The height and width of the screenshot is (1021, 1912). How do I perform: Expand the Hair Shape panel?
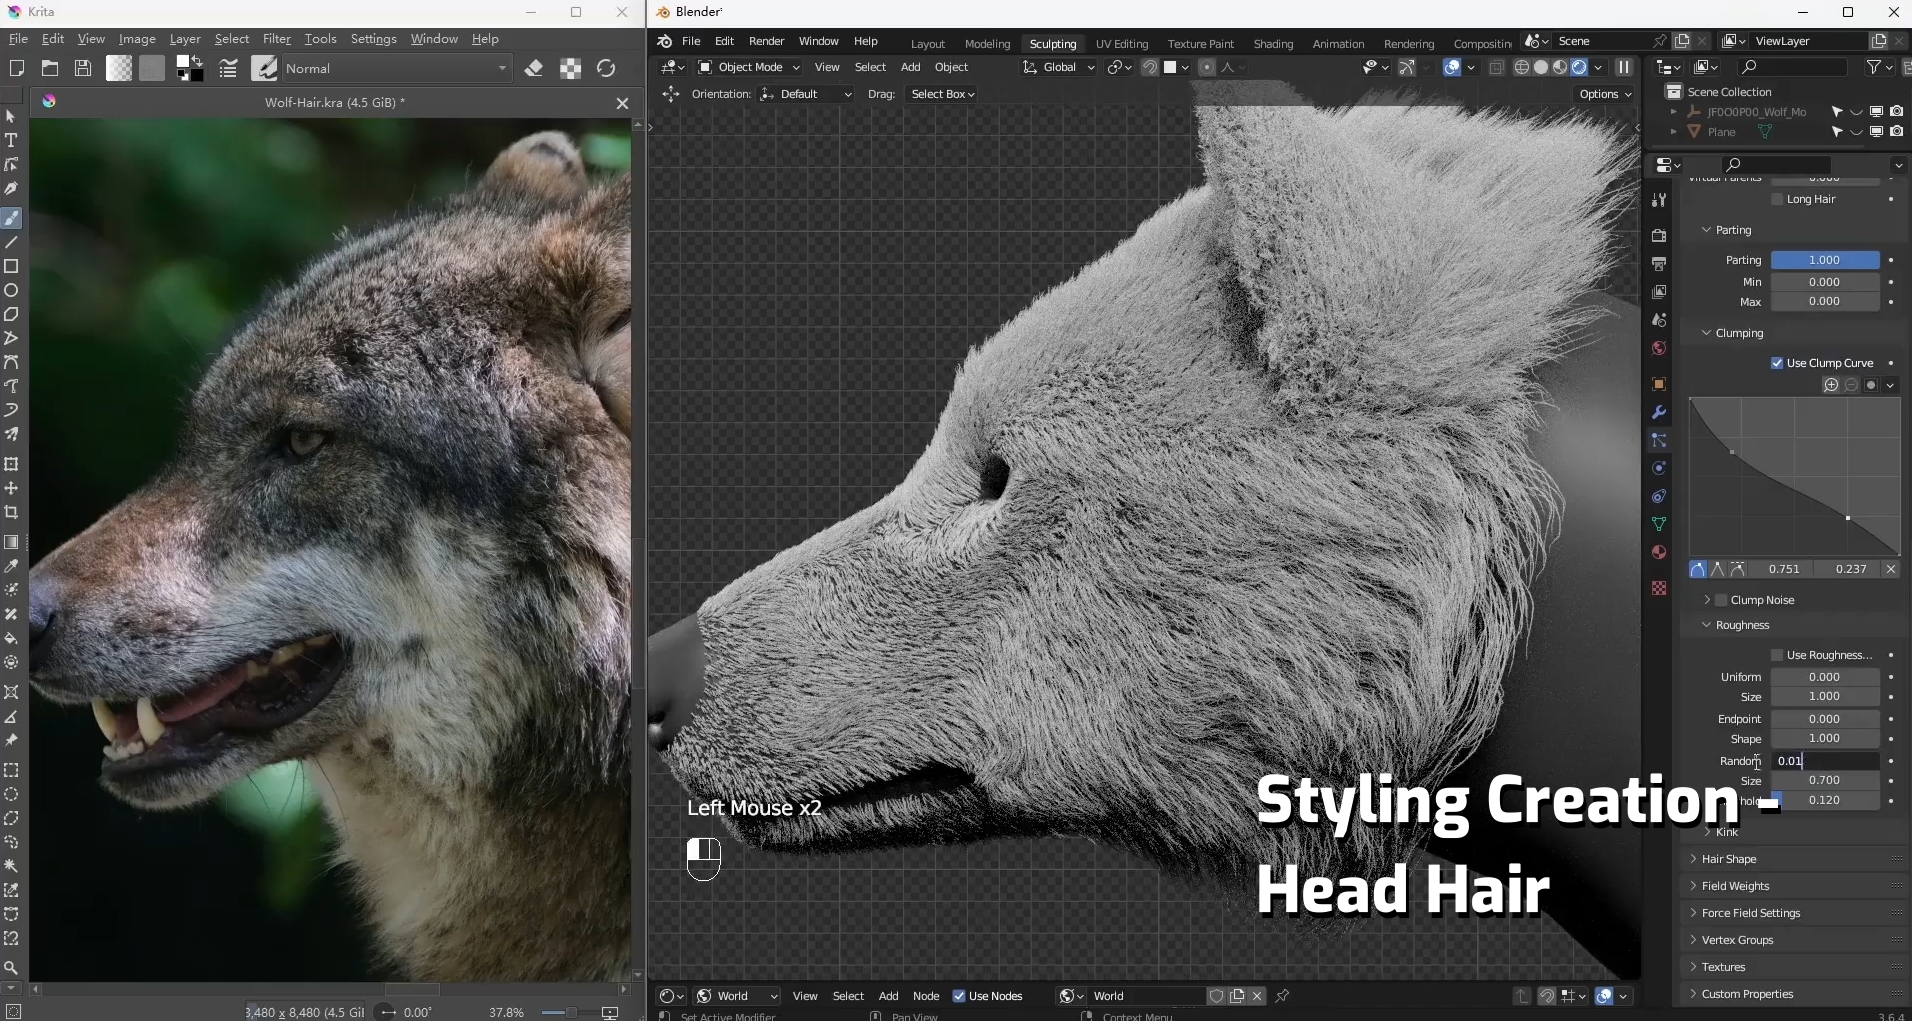(x=1728, y=859)
